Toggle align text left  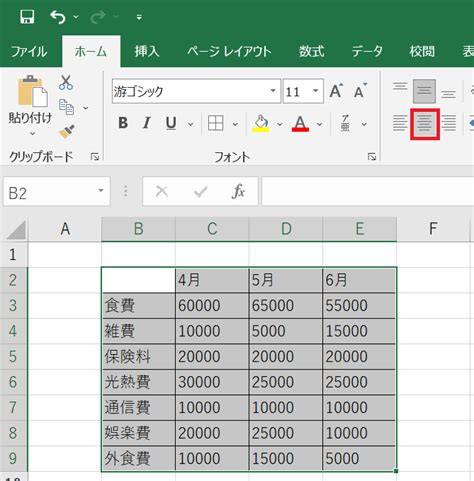400,123
